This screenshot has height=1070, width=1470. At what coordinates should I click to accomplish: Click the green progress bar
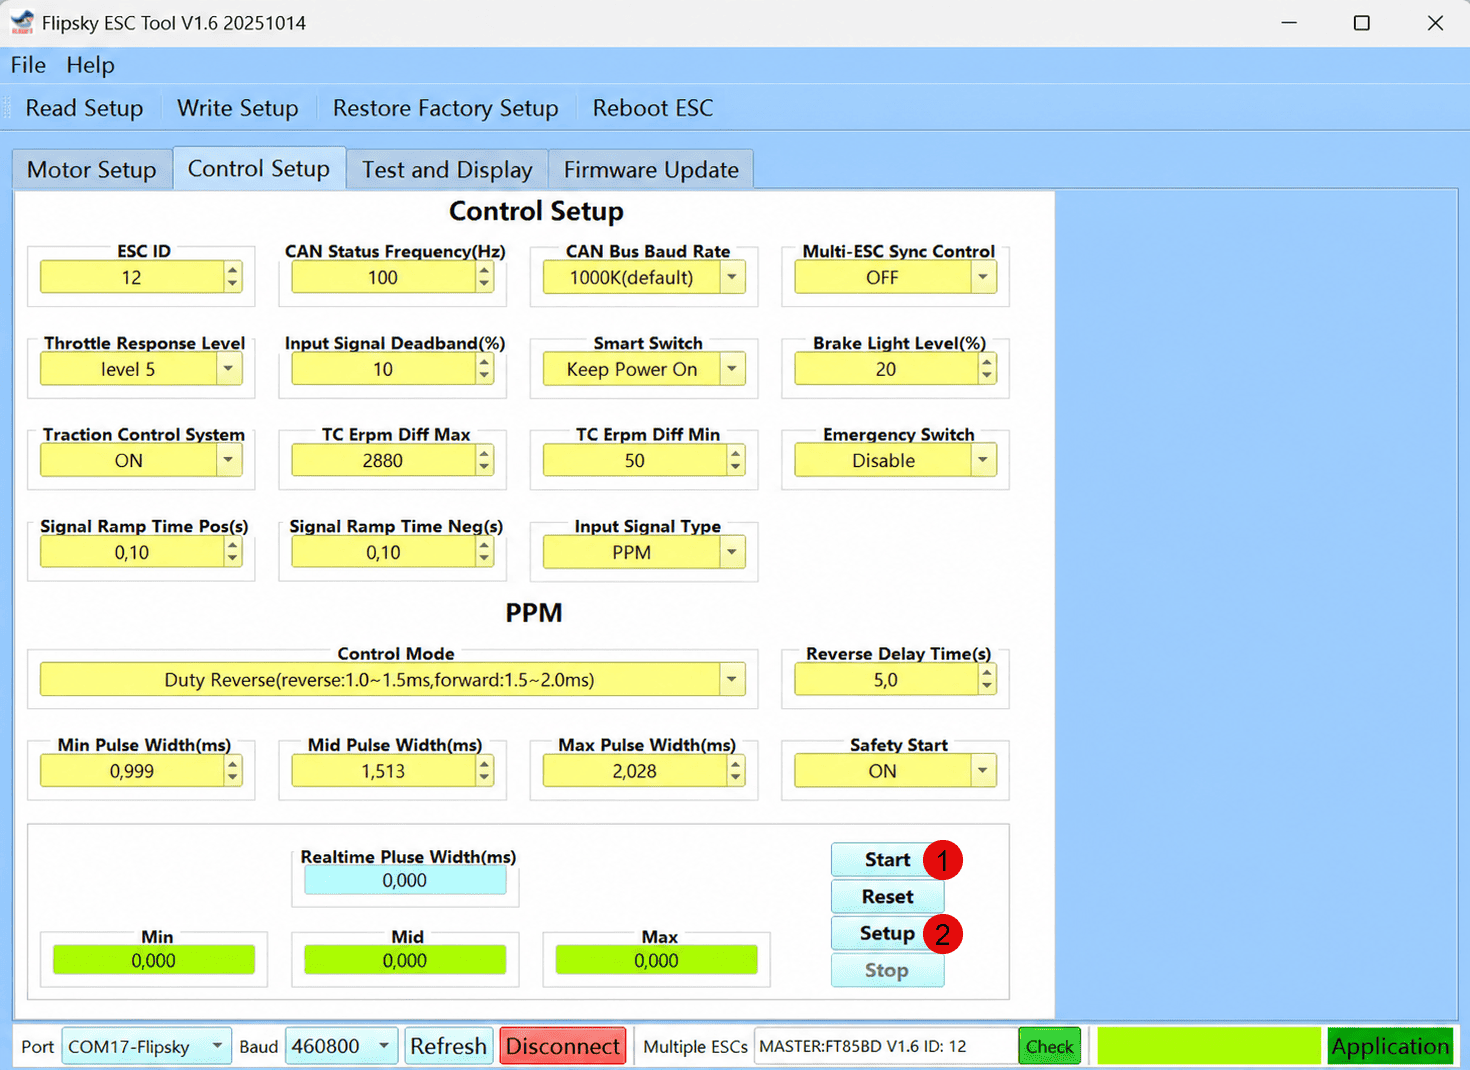pyautogui.click(x=1209, y=1047)
